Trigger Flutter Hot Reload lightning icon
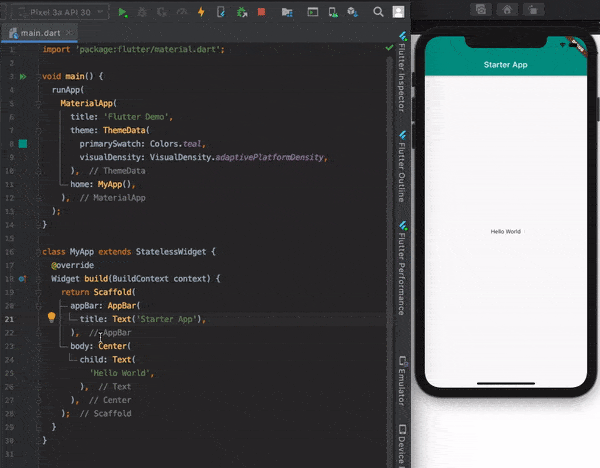 coord(201,12)
